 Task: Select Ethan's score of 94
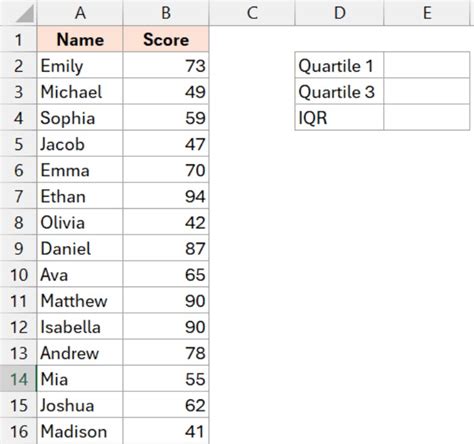pos(166,196)
